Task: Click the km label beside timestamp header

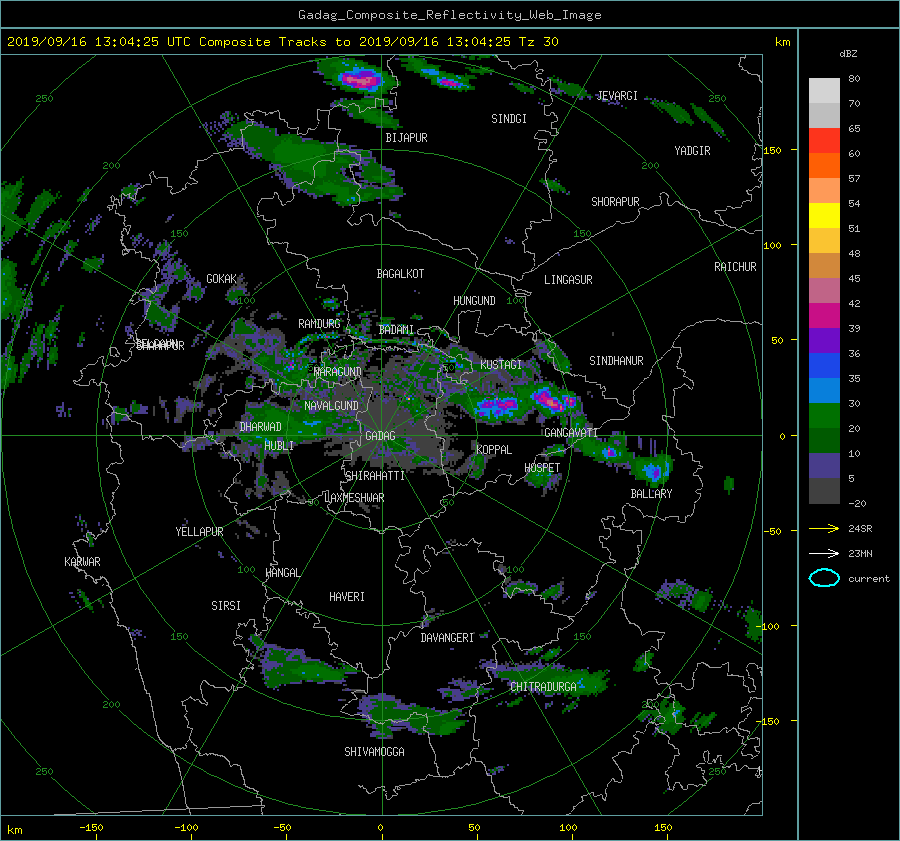Action: coord(783,42)
